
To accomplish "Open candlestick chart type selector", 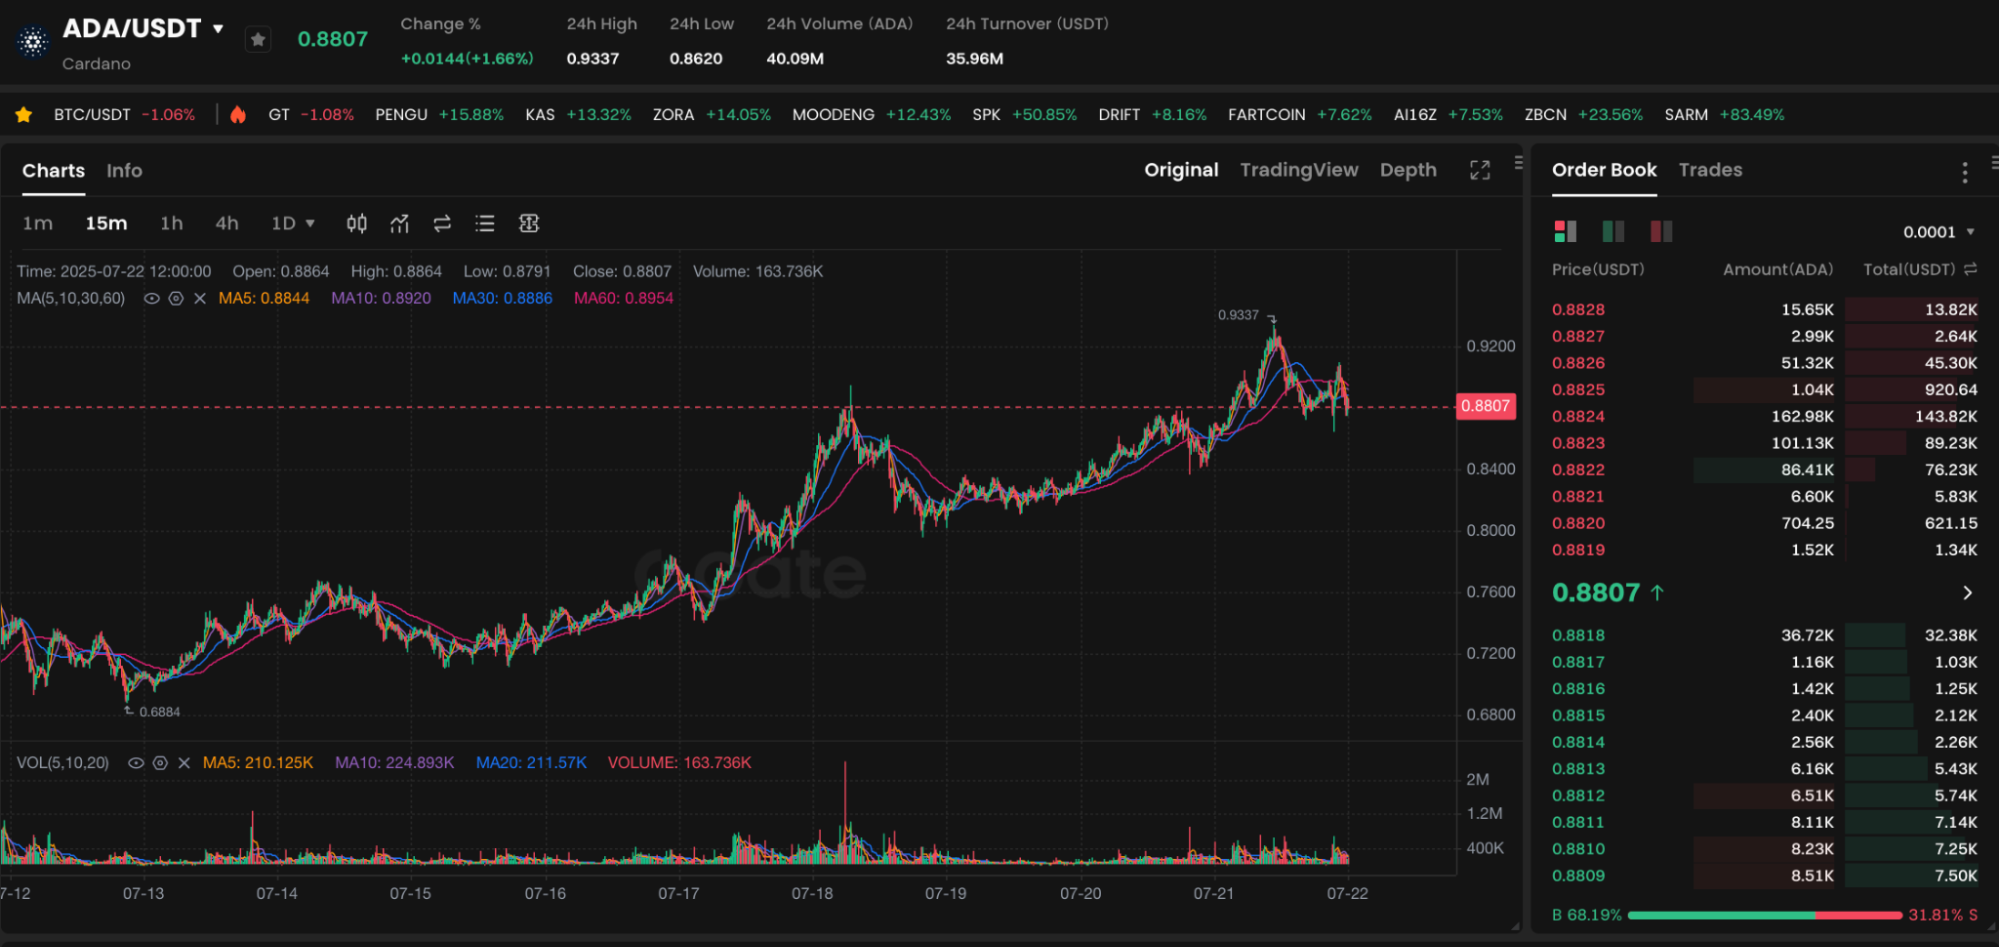I will point(357,223).
